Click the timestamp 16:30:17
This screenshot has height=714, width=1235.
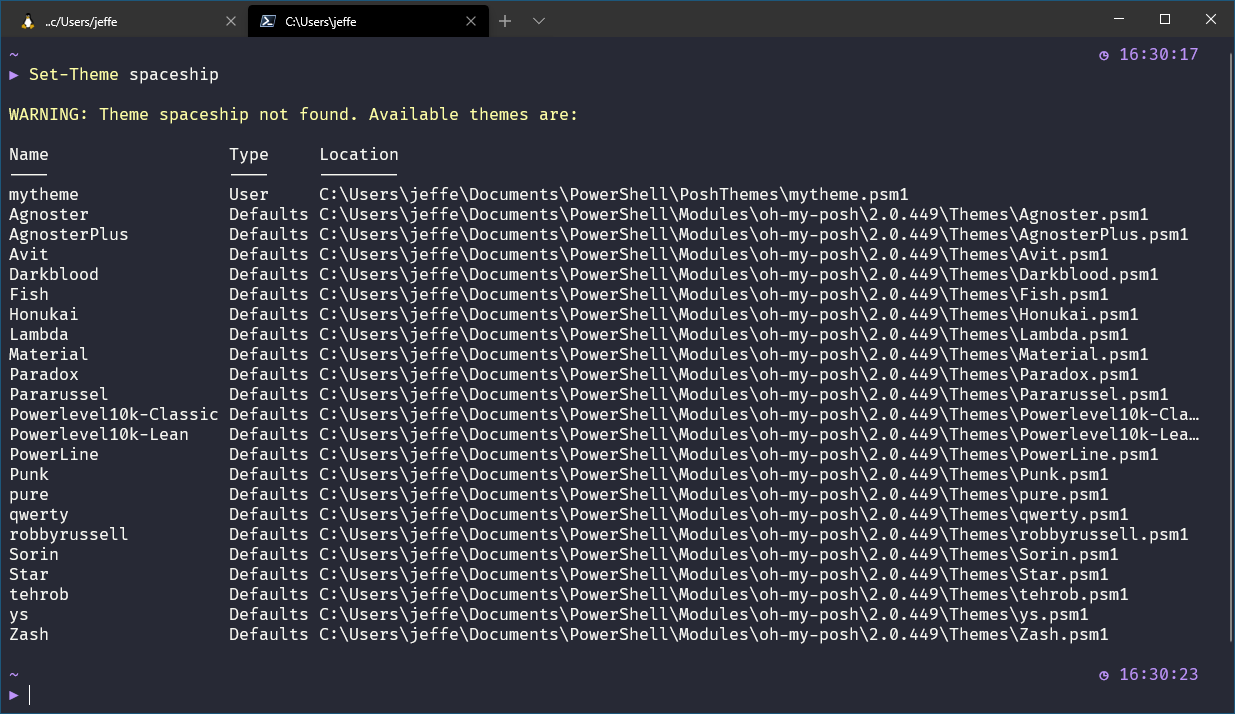1158,55
